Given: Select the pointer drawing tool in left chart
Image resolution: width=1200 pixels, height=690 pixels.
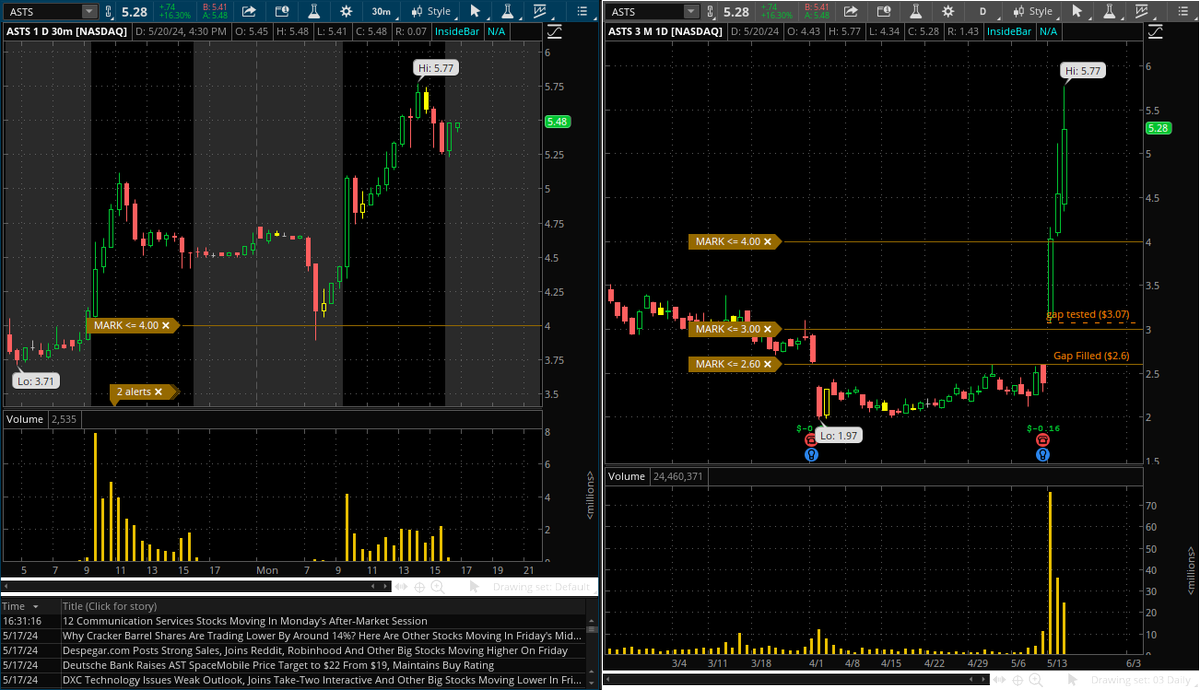Looking at the screenshot, I should coord(476,11).
